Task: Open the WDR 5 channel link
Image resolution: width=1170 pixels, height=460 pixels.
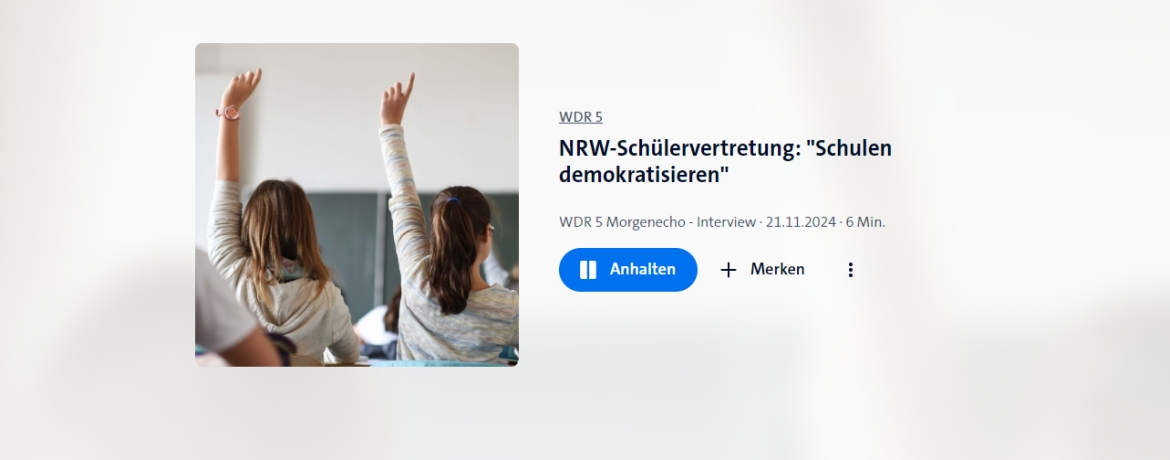Action: point(581,116)
